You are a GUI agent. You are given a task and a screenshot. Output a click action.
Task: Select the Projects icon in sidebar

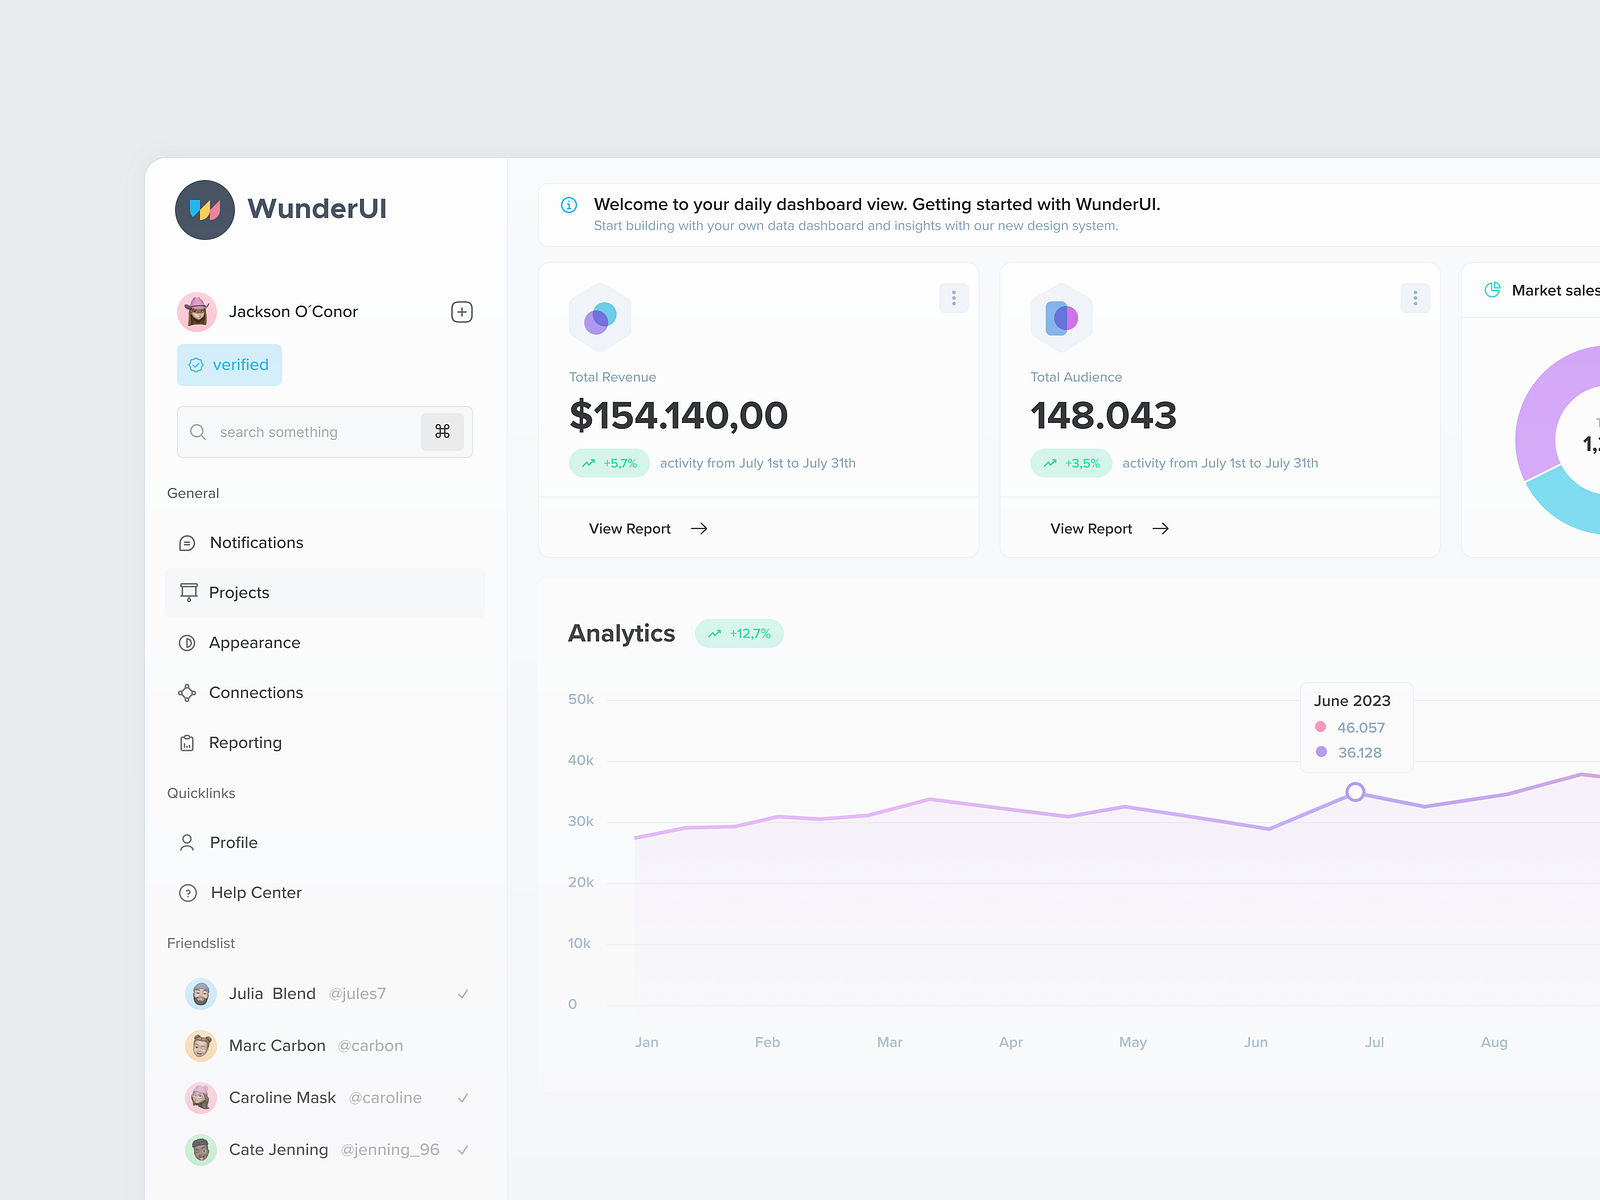(188, 592)
